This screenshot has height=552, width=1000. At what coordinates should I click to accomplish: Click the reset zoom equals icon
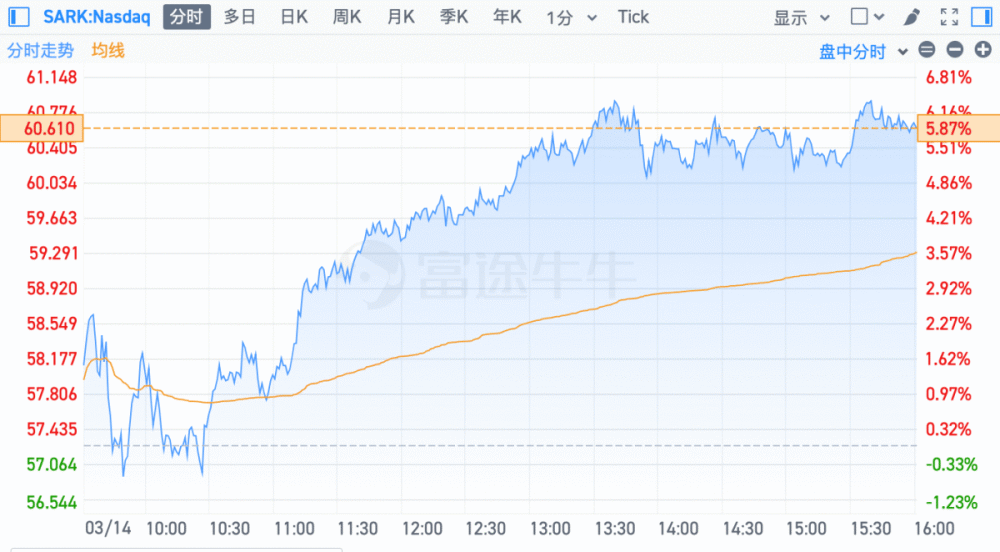[927, 51]
